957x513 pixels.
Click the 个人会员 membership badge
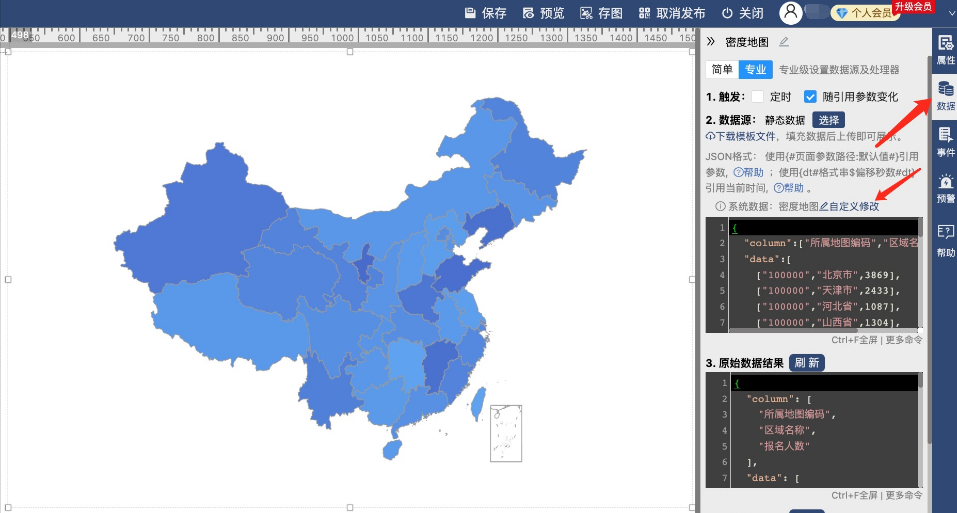tap(865, 13)
